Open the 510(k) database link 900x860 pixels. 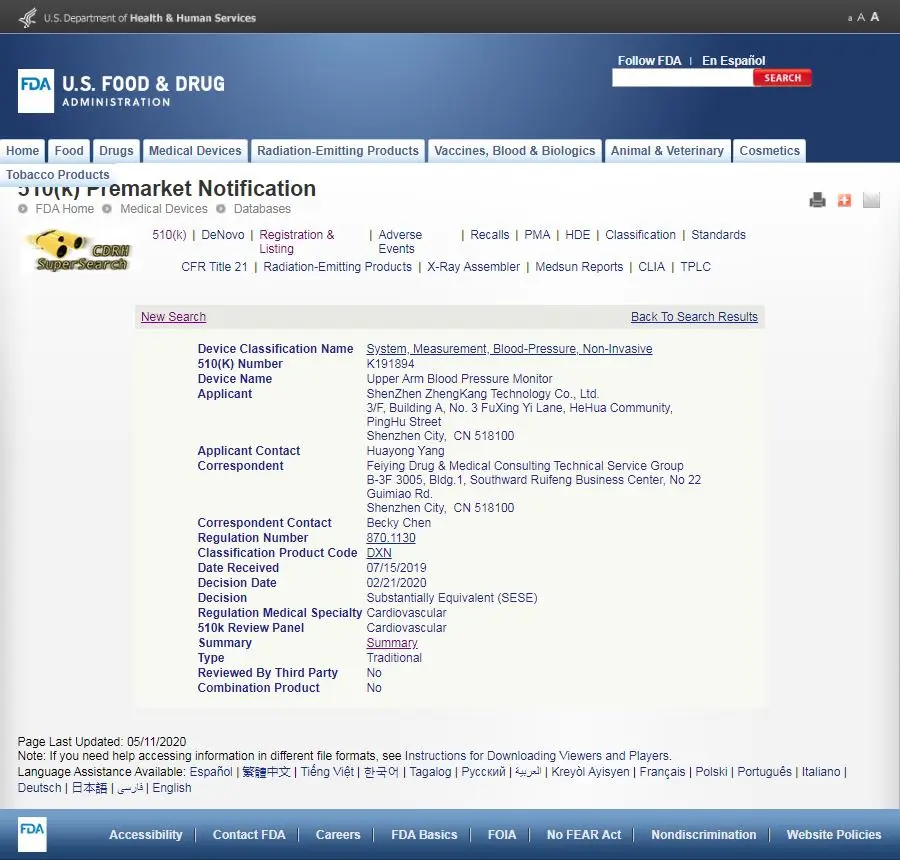tap(169, 235)
